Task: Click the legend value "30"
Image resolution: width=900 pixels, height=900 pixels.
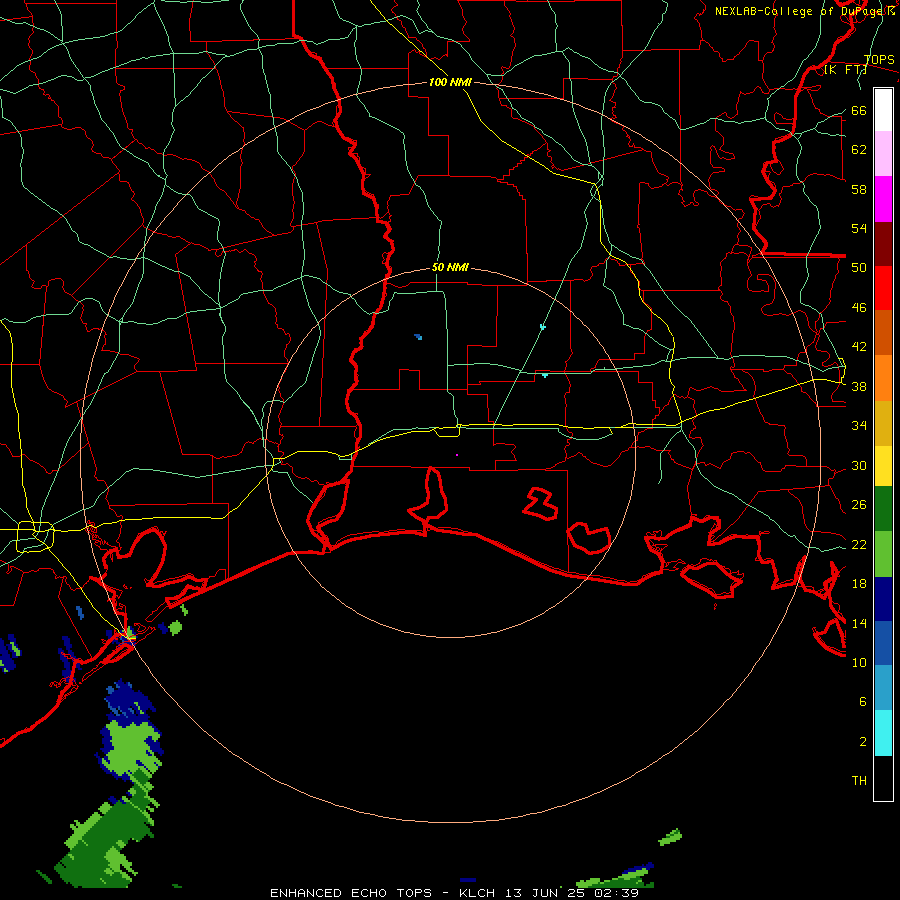Action: click(859, 465)
